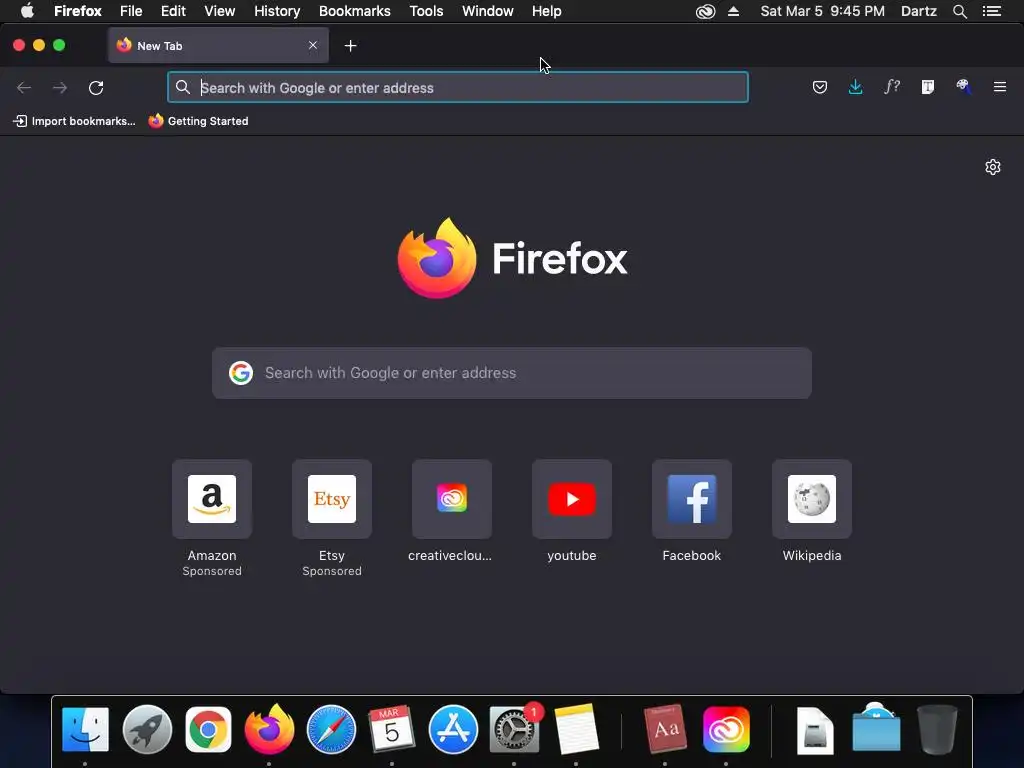This screenshot has width=1024, height=768.
Task: Reload the current page
Action: click(96, 88)
